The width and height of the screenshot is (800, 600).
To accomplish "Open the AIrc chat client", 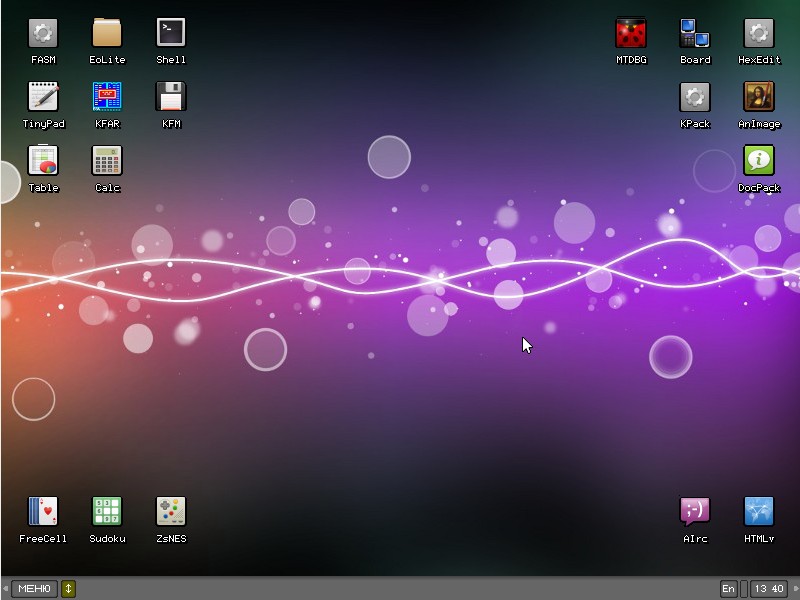I will coord(694,512).
